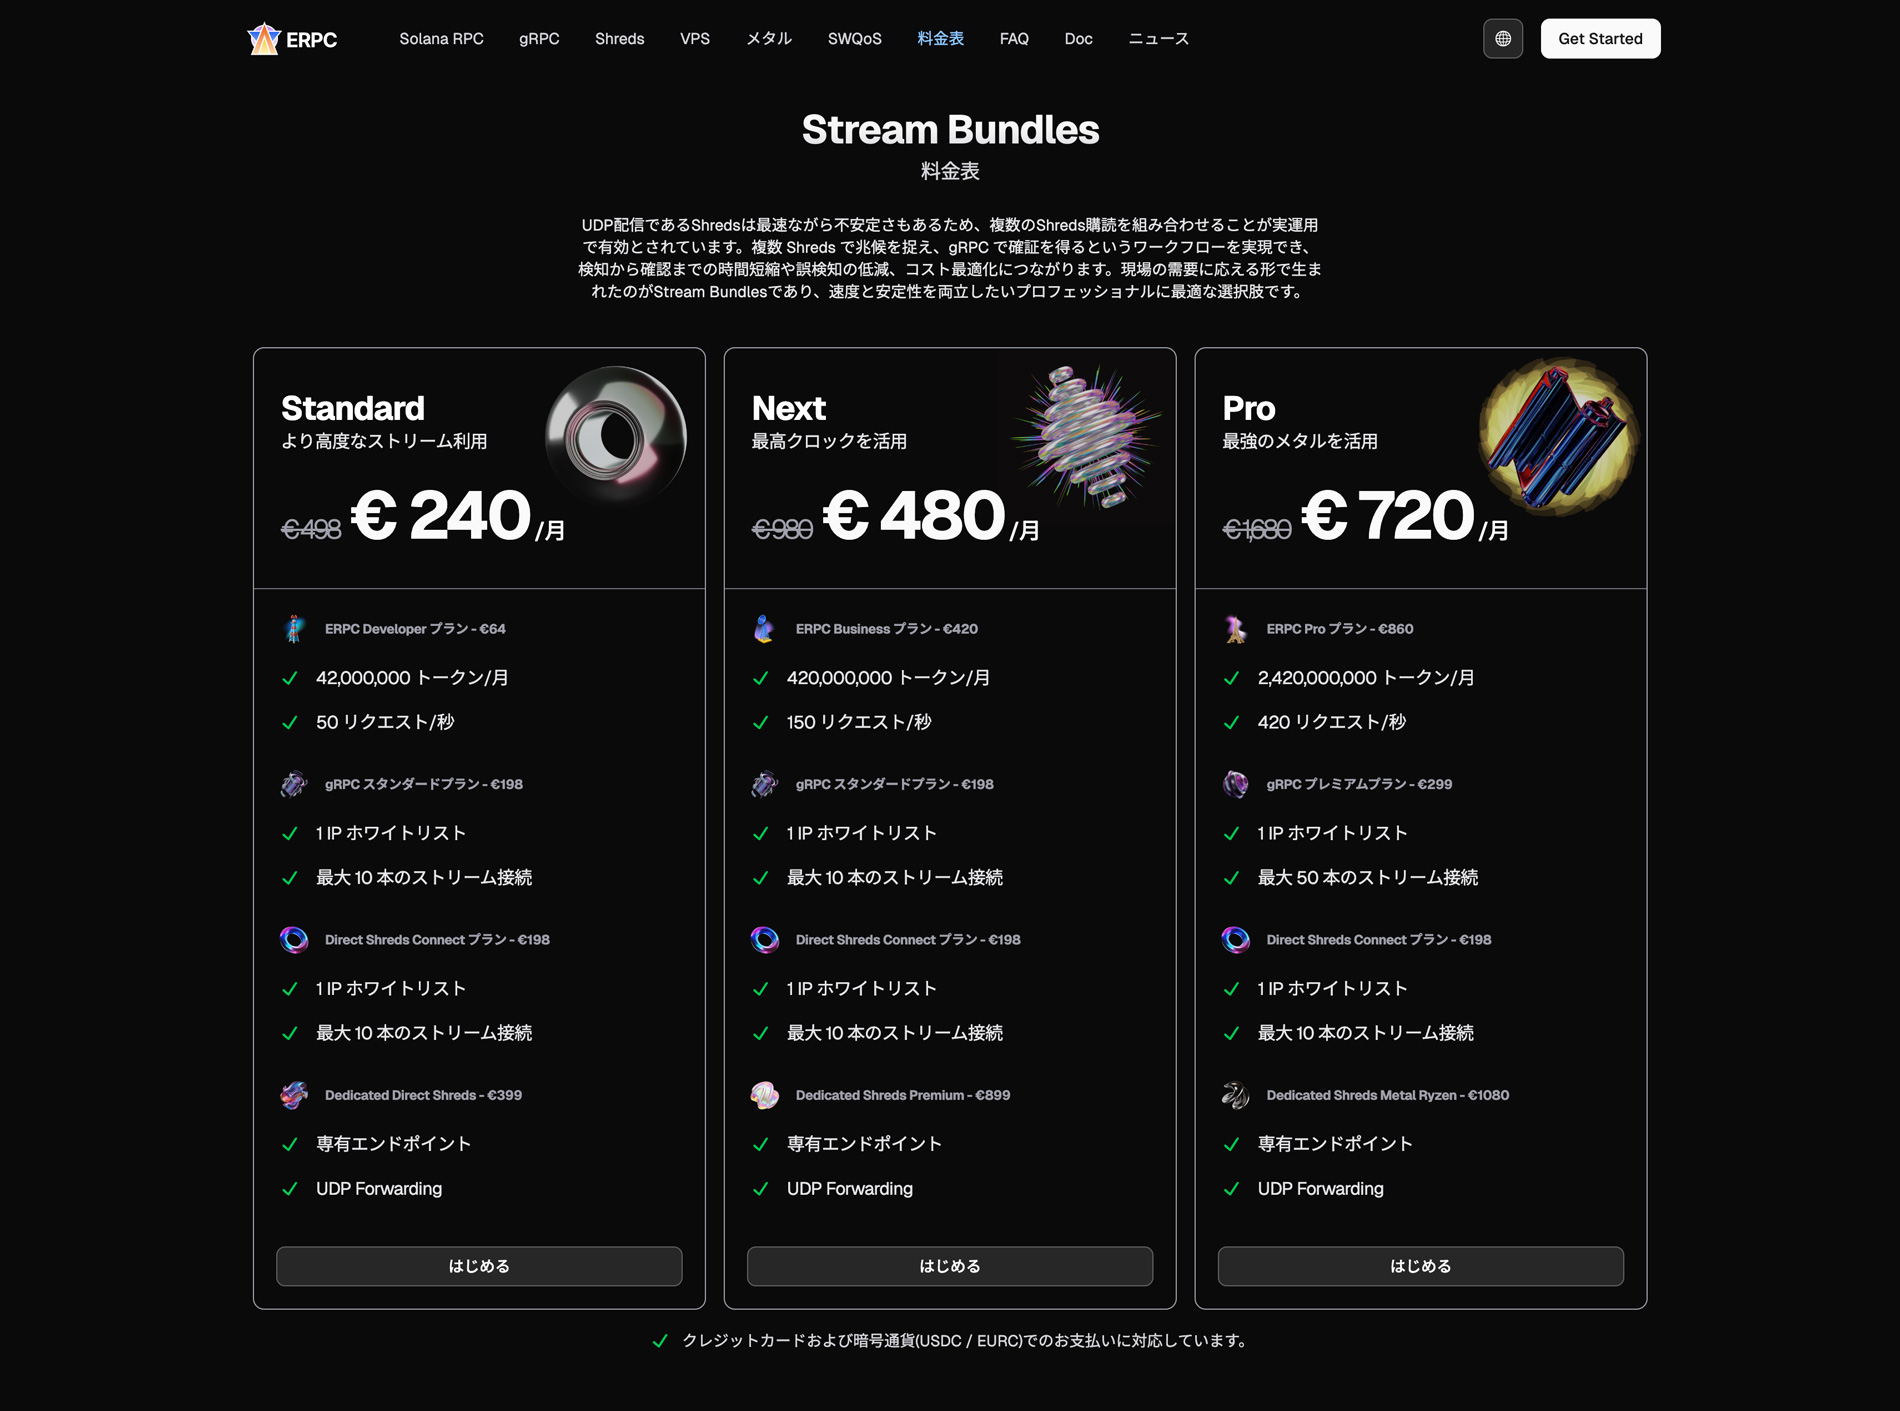Open the 料金表 navigation item
This screenshot has width=1900, height=1411.
(x=938, y=39)
